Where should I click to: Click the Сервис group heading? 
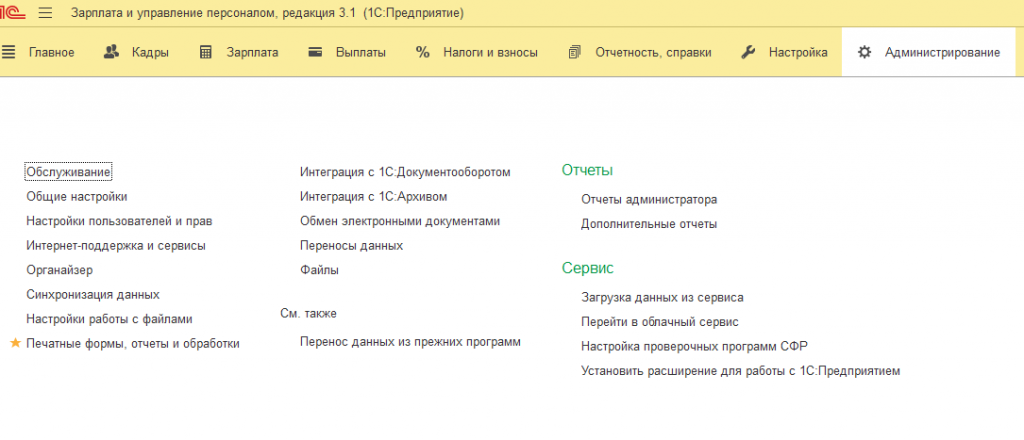(588, 268)
